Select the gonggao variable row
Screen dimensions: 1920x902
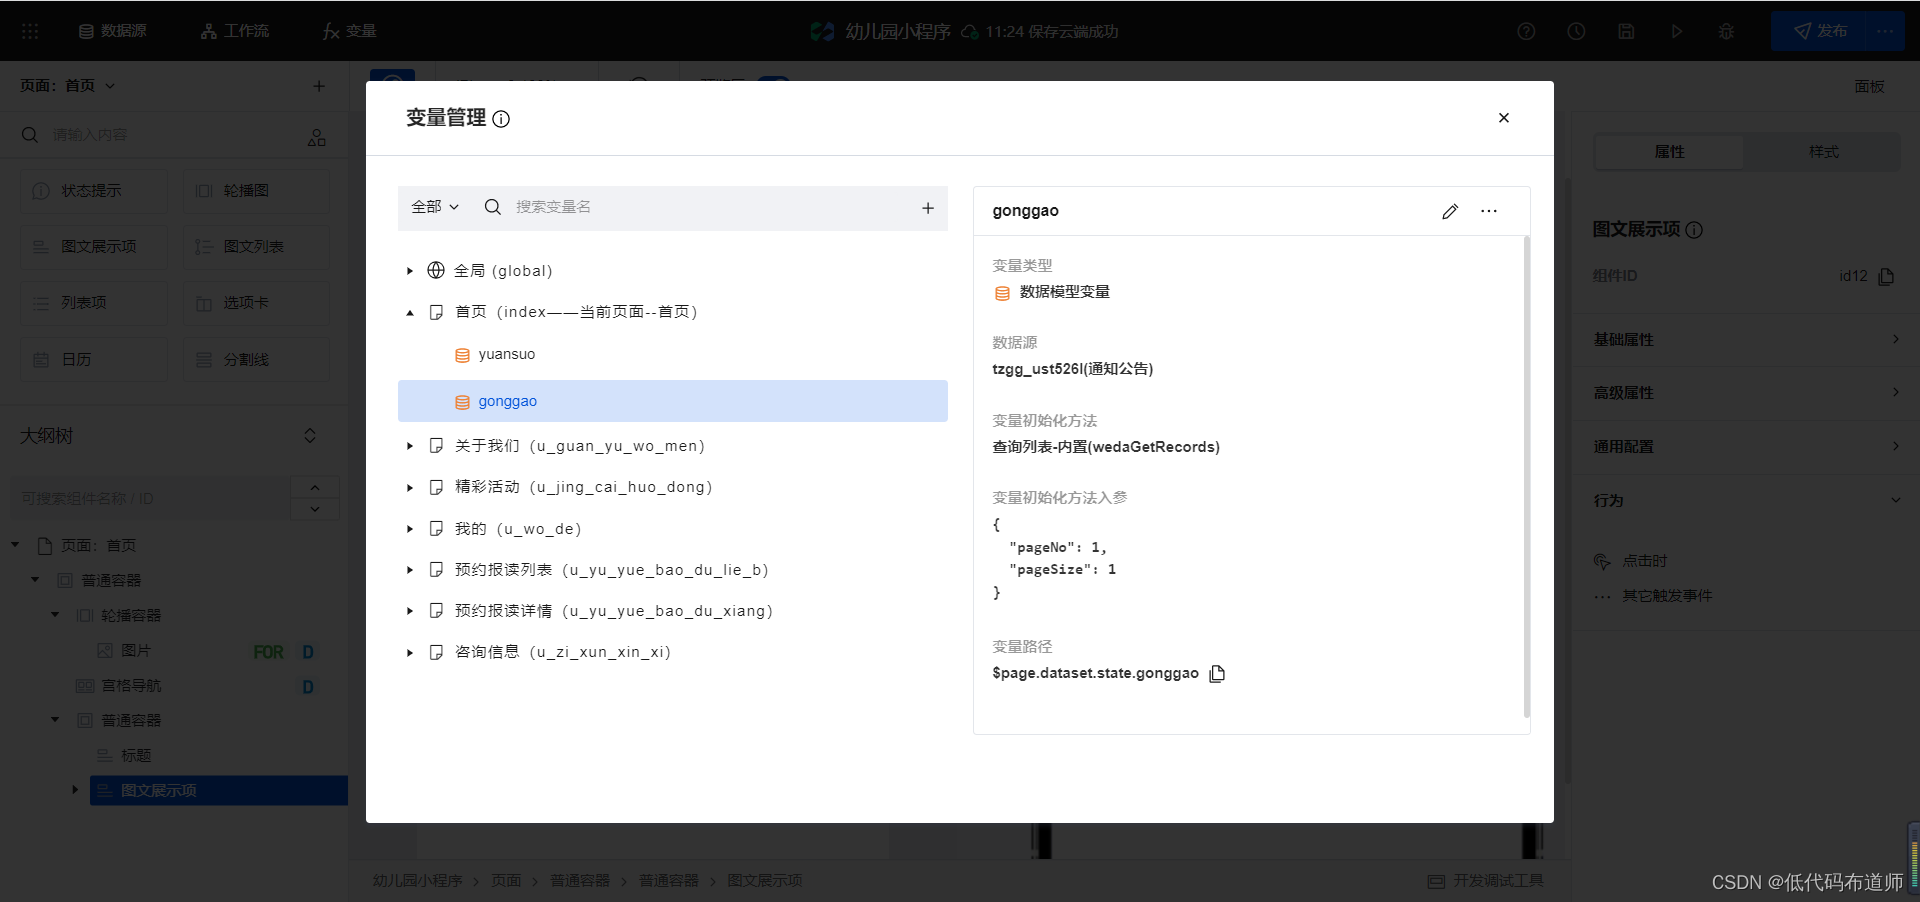pyautogui.click(x=672, y=401)
